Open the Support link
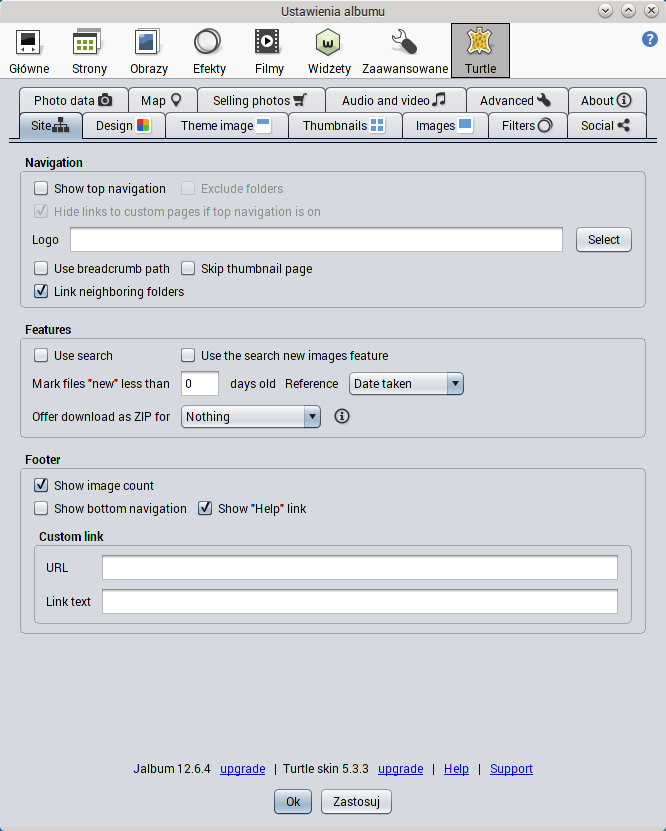Screen dimensions: 666x831 (x=511, y=768)
